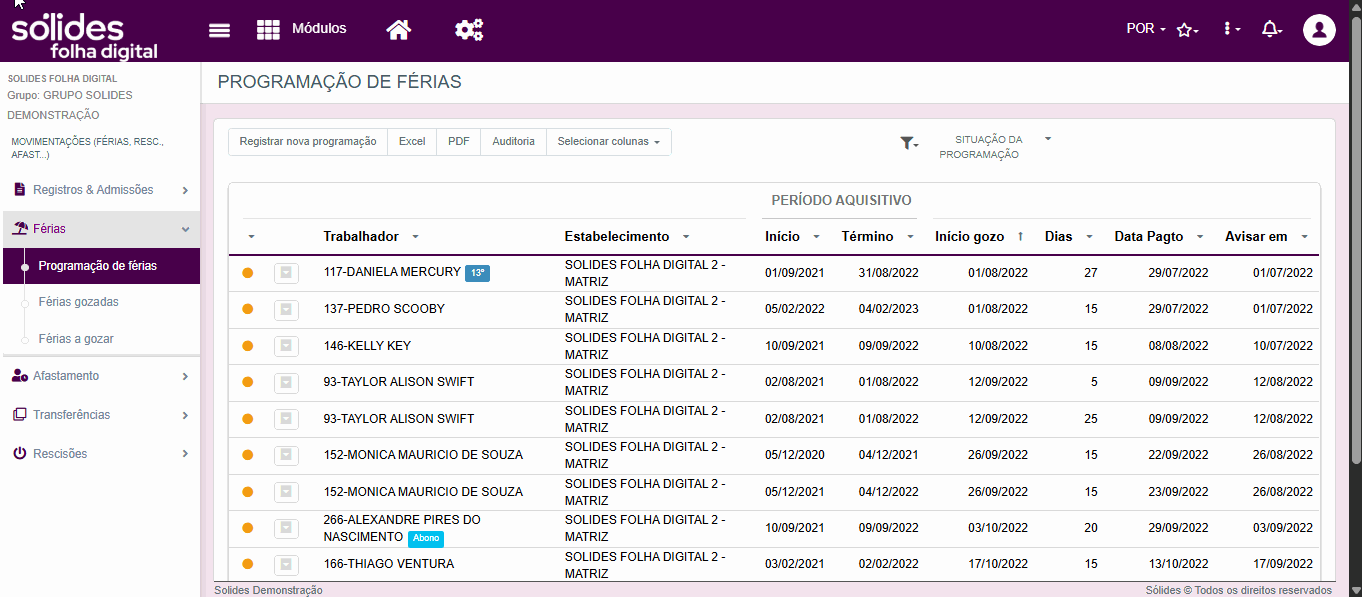Click the 13º badge on Daniela Mercury
The width and height of the screenshot is (1362, 597).
[477, 274]
